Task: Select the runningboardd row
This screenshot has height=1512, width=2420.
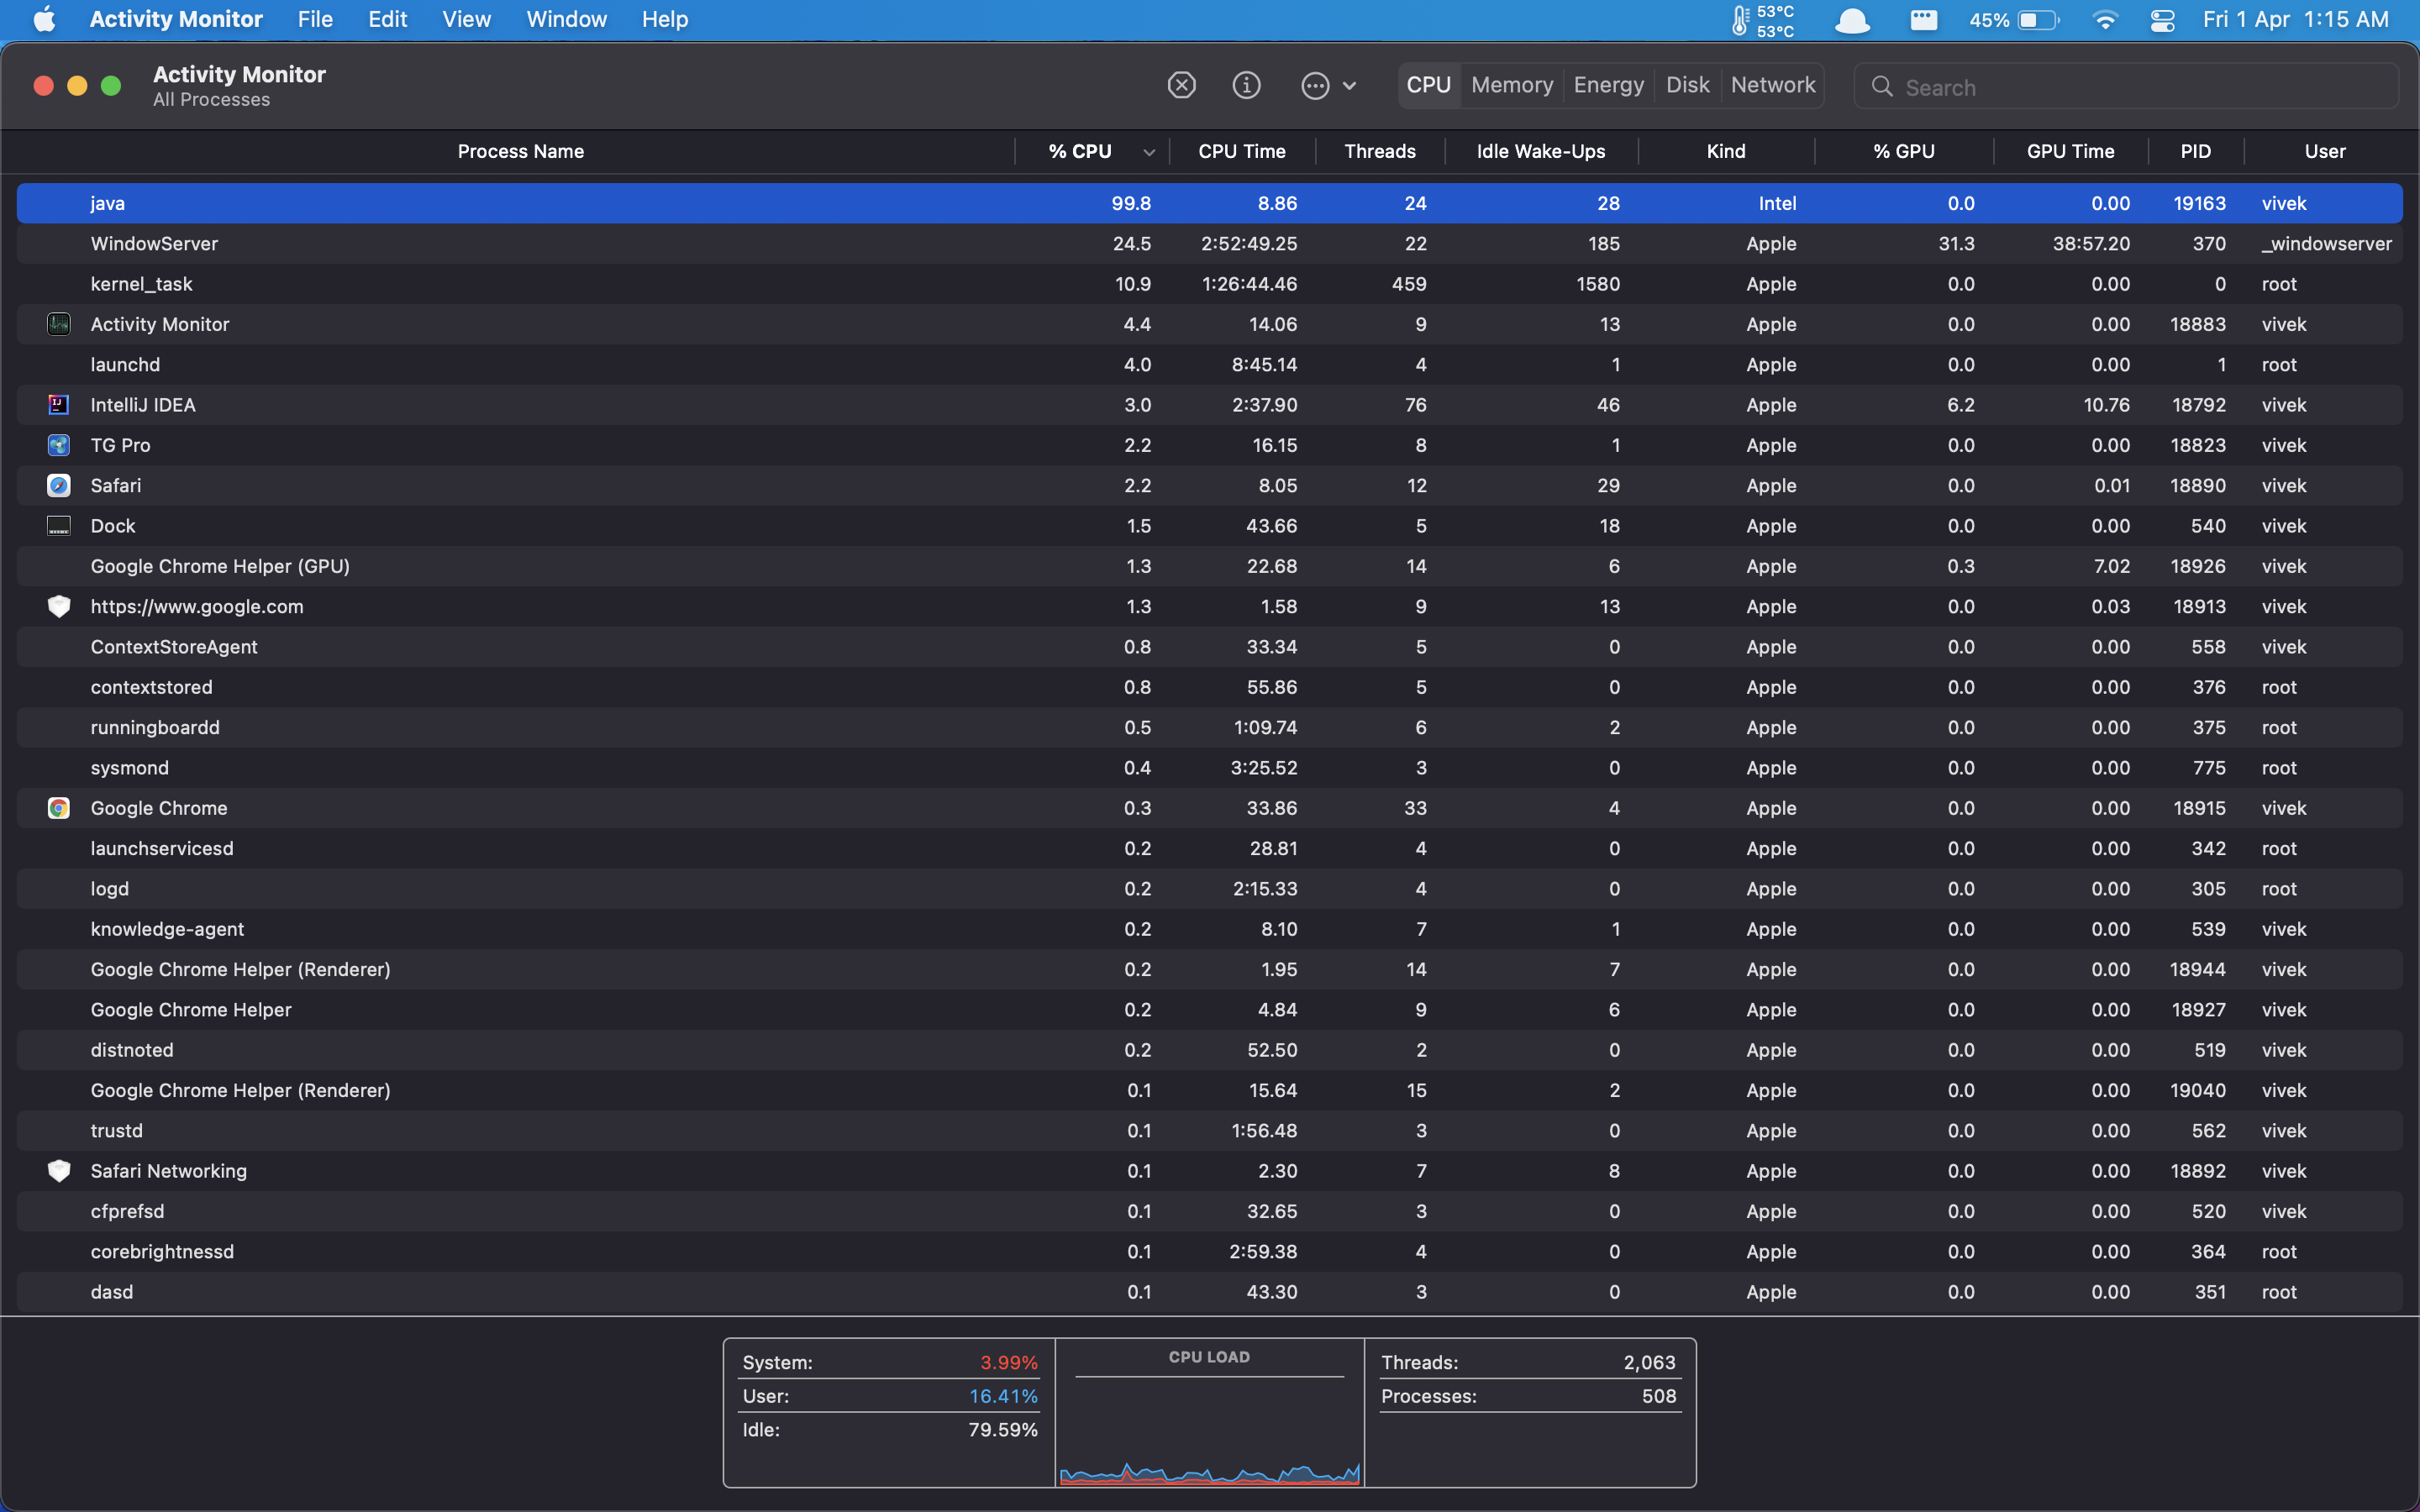Action: (1209, 728)
